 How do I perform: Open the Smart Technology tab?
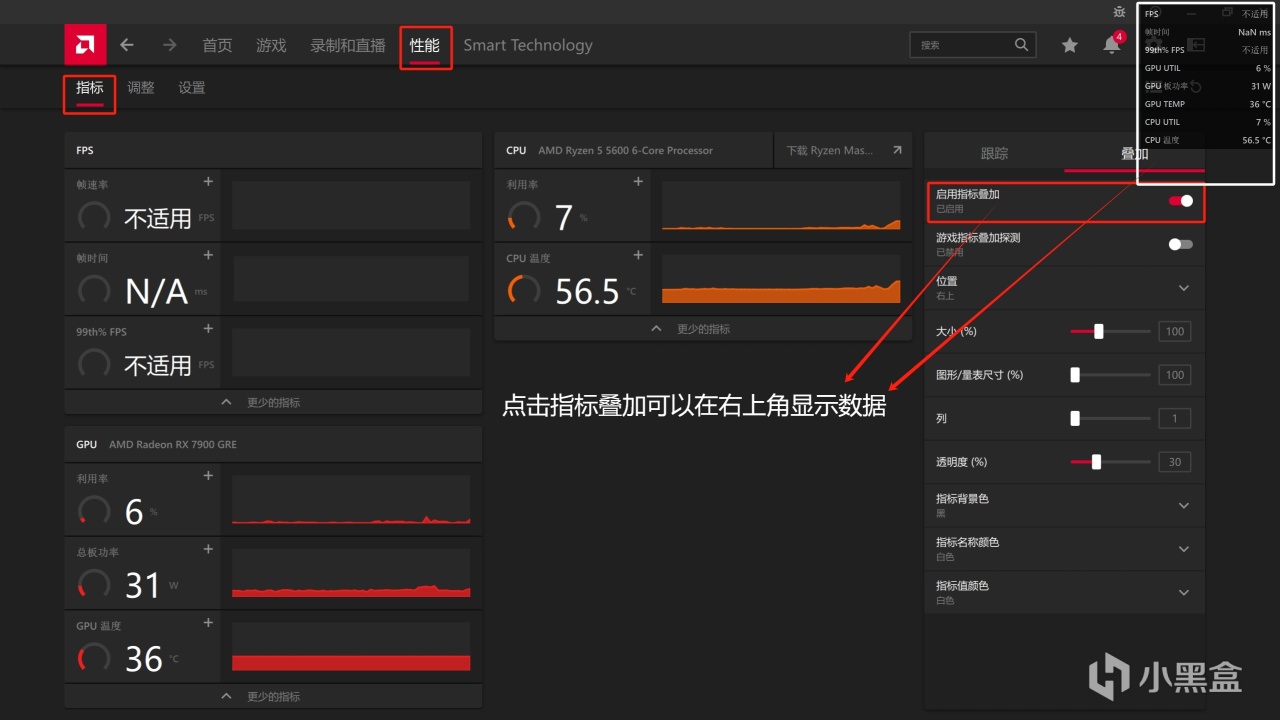528,45
